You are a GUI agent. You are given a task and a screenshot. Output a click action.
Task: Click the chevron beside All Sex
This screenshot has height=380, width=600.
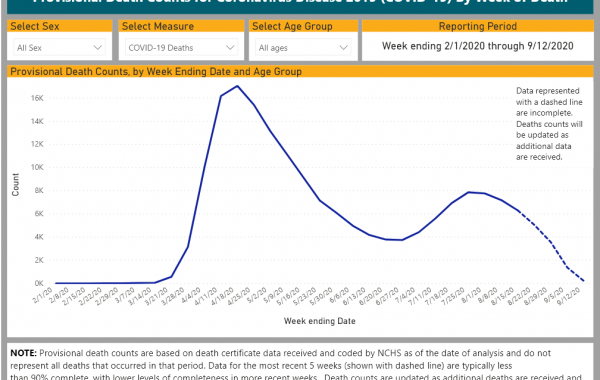click(x=98, y=48)
